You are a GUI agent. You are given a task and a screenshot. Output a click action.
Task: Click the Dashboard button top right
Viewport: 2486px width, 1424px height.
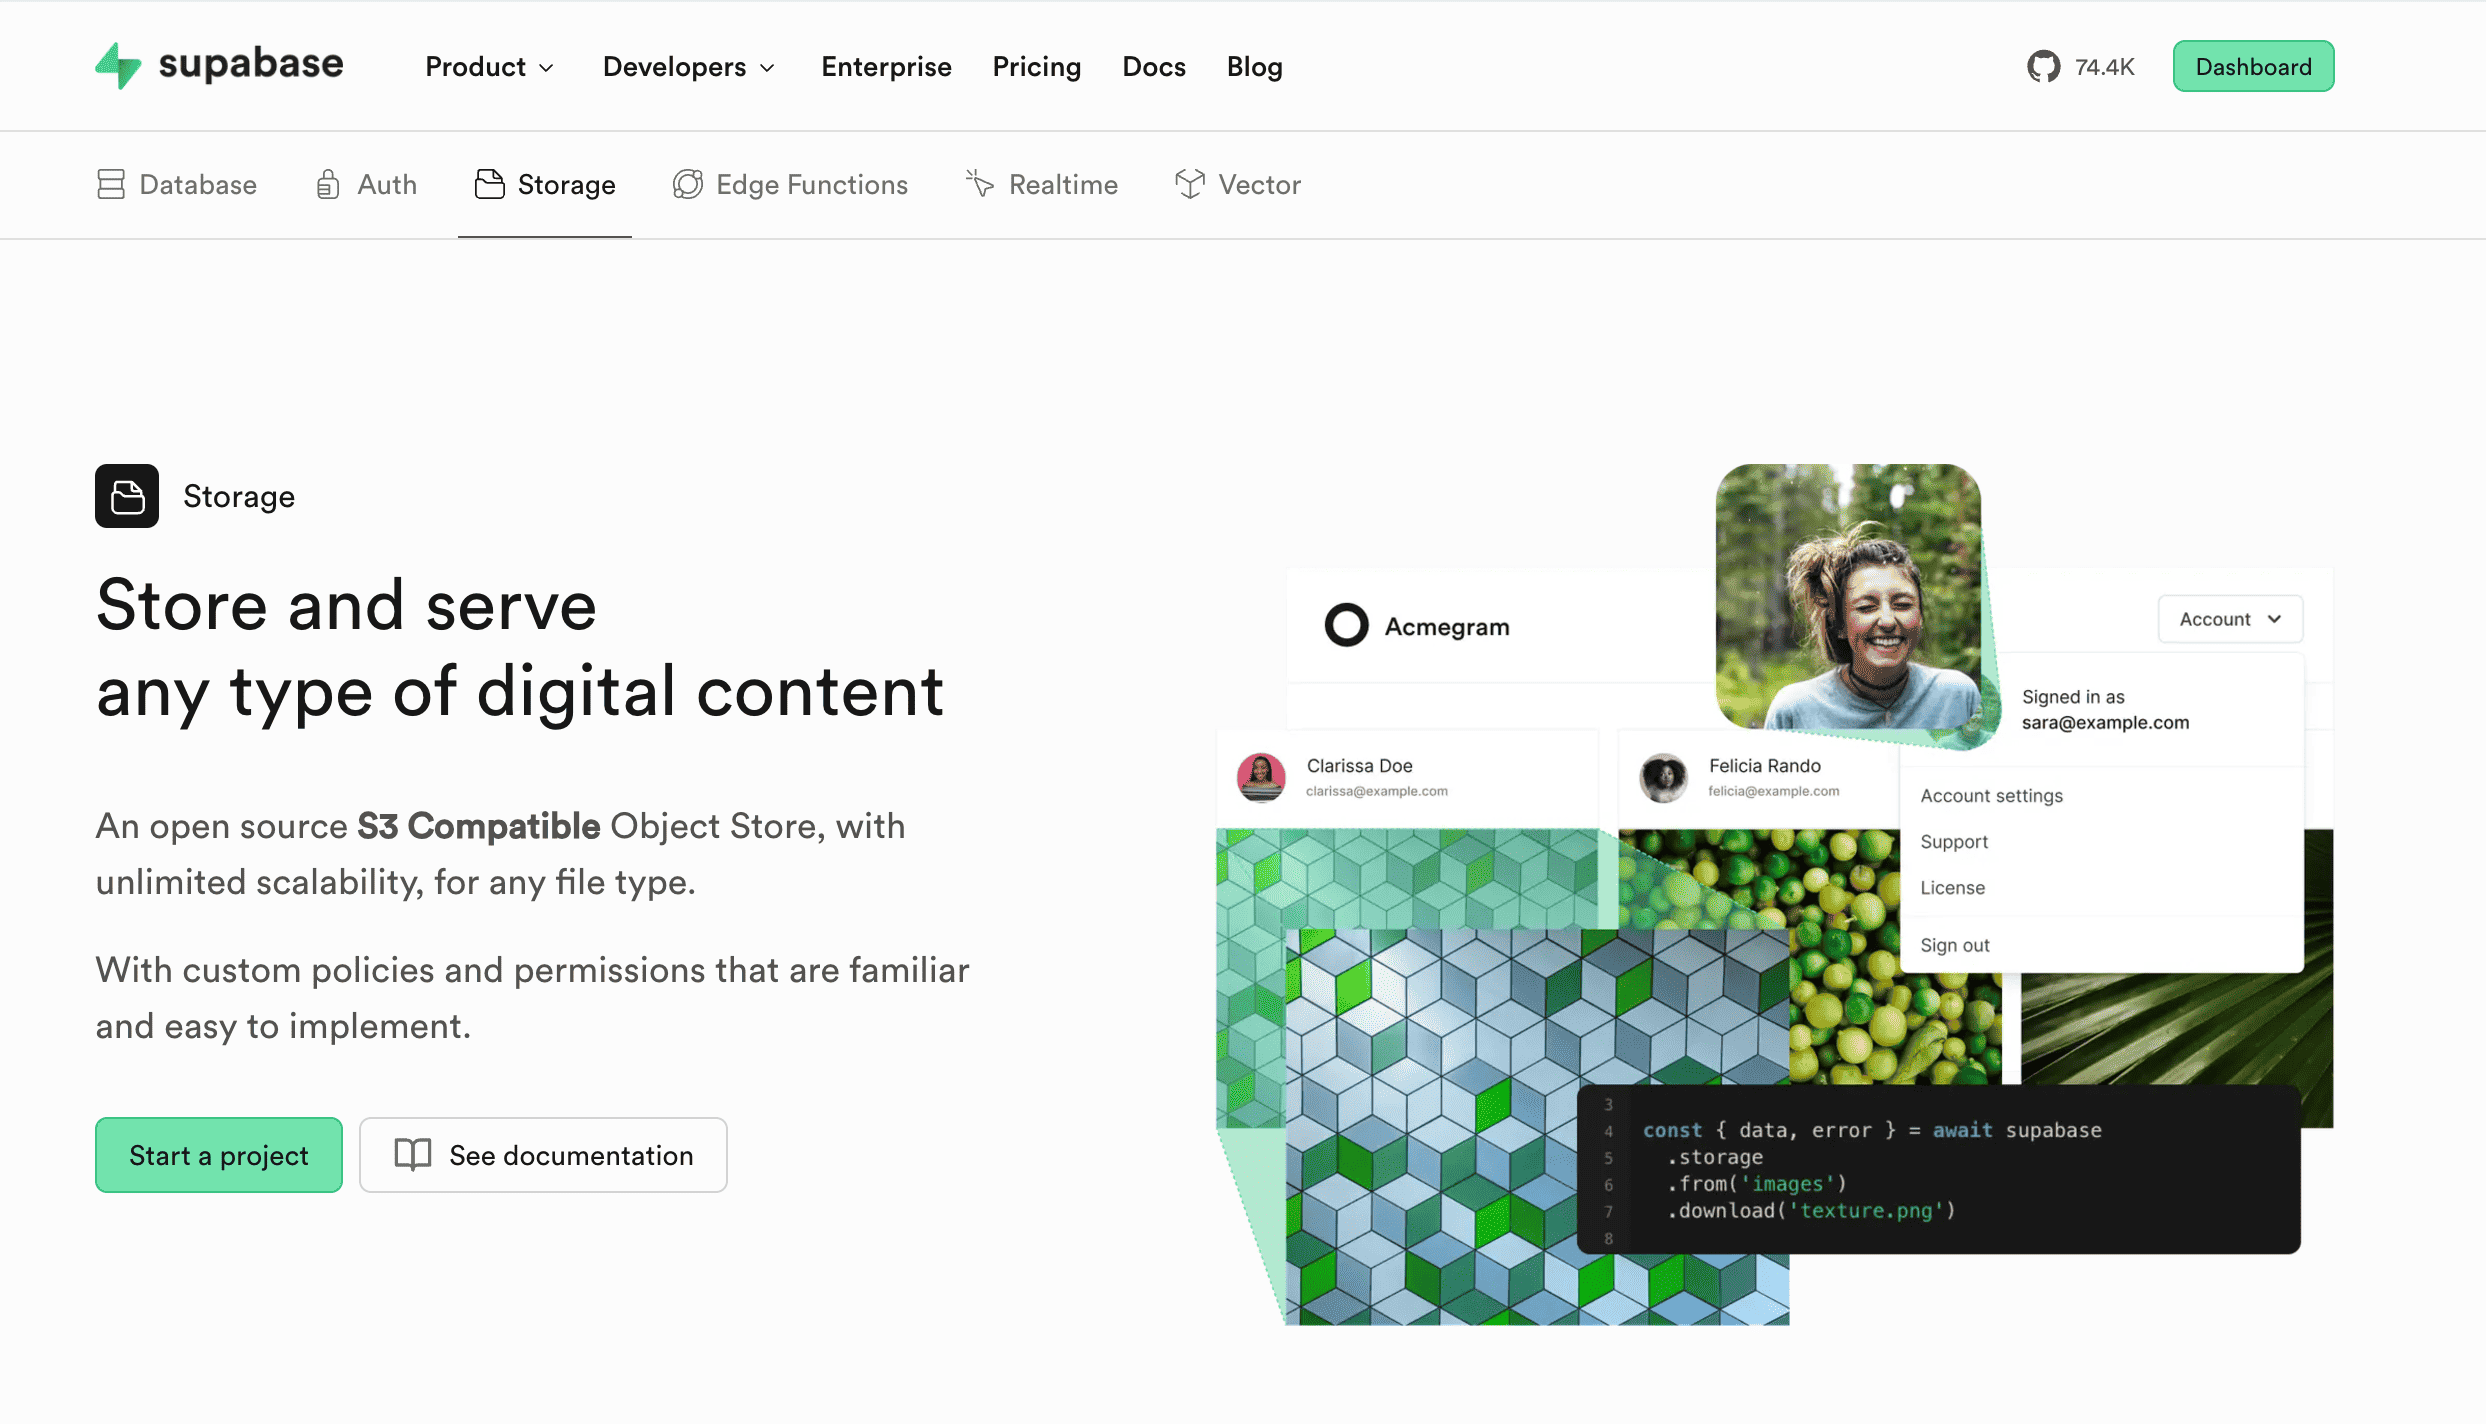(x=2254, y=67)
